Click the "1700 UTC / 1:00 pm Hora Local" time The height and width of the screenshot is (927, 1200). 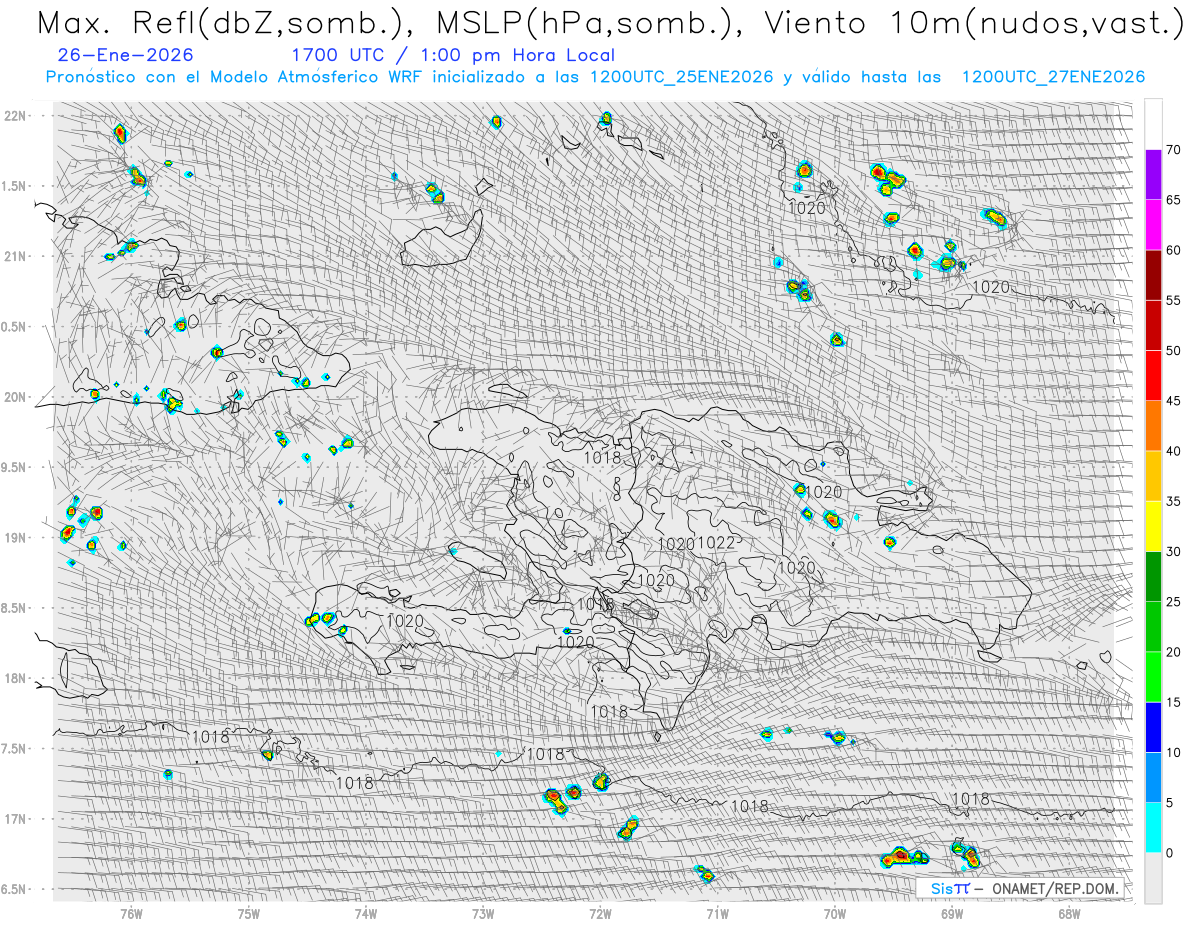453,55
